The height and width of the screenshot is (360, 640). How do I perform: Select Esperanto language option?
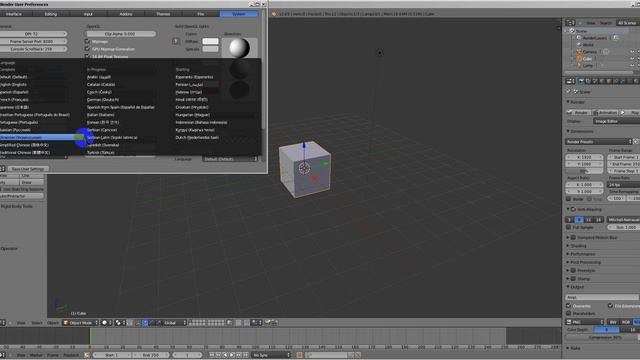click(194, 77)
